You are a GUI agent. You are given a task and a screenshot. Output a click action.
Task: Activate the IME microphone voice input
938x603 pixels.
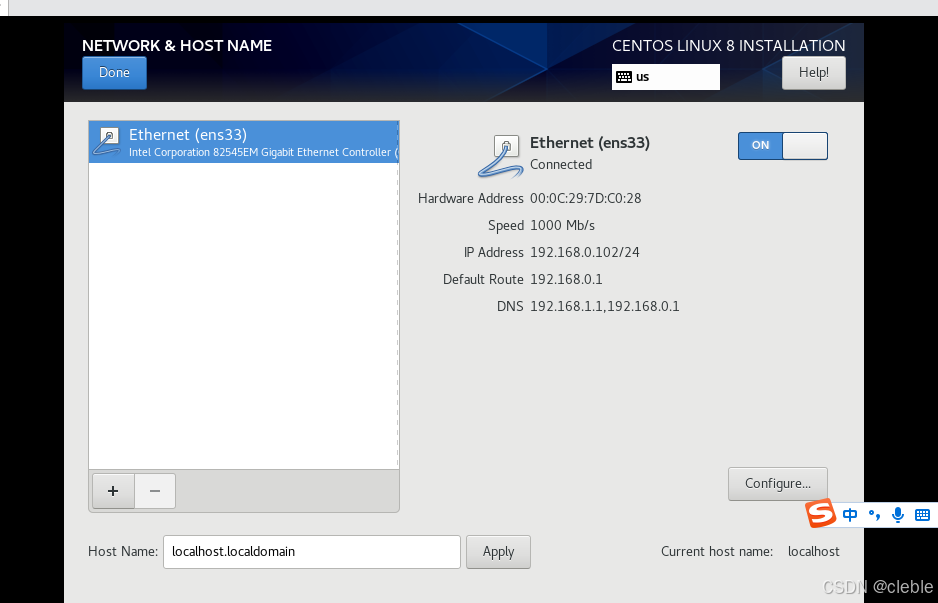pyautogui.click(x=897, y=514)
